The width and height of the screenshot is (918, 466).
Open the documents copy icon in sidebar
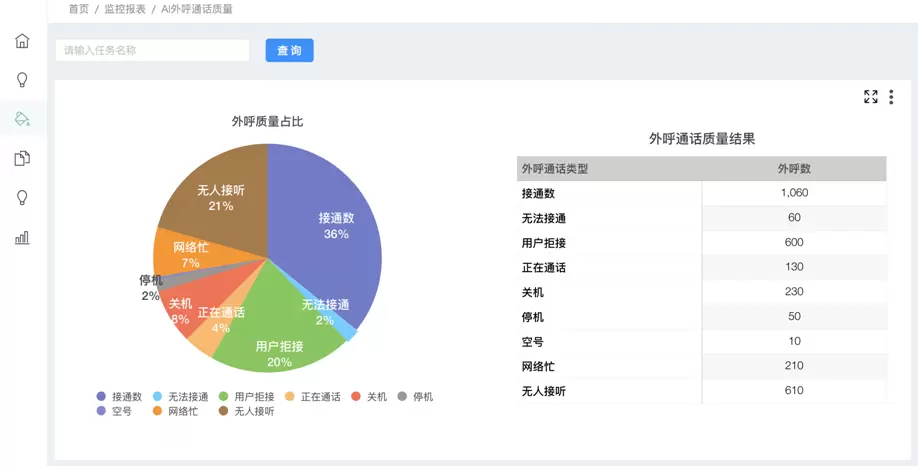22,158
